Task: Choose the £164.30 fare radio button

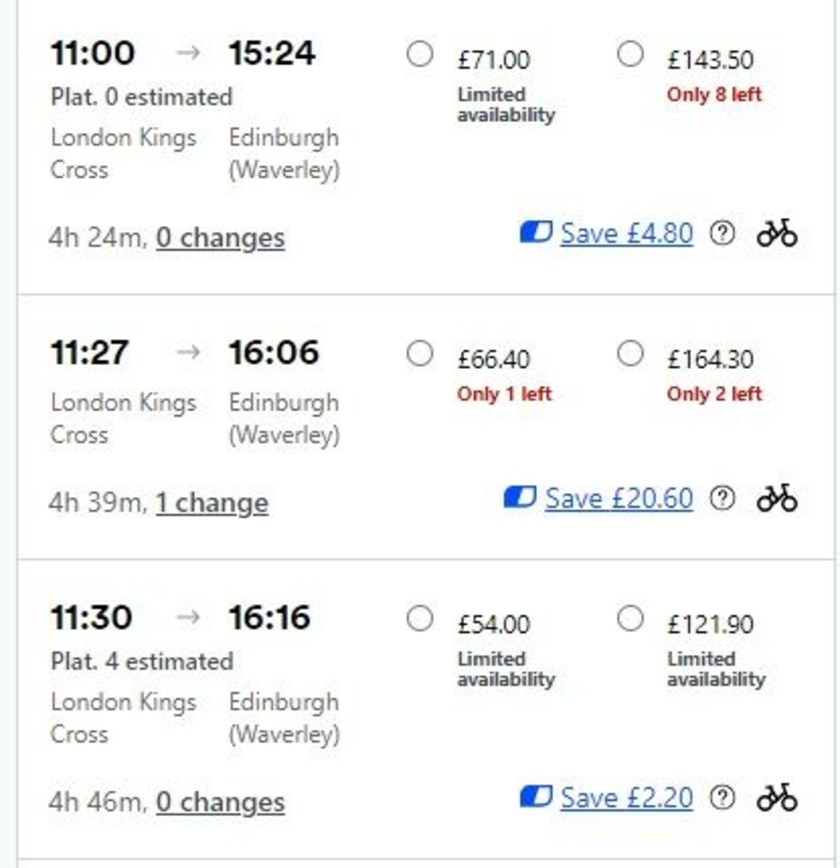Action: [630, 354]
